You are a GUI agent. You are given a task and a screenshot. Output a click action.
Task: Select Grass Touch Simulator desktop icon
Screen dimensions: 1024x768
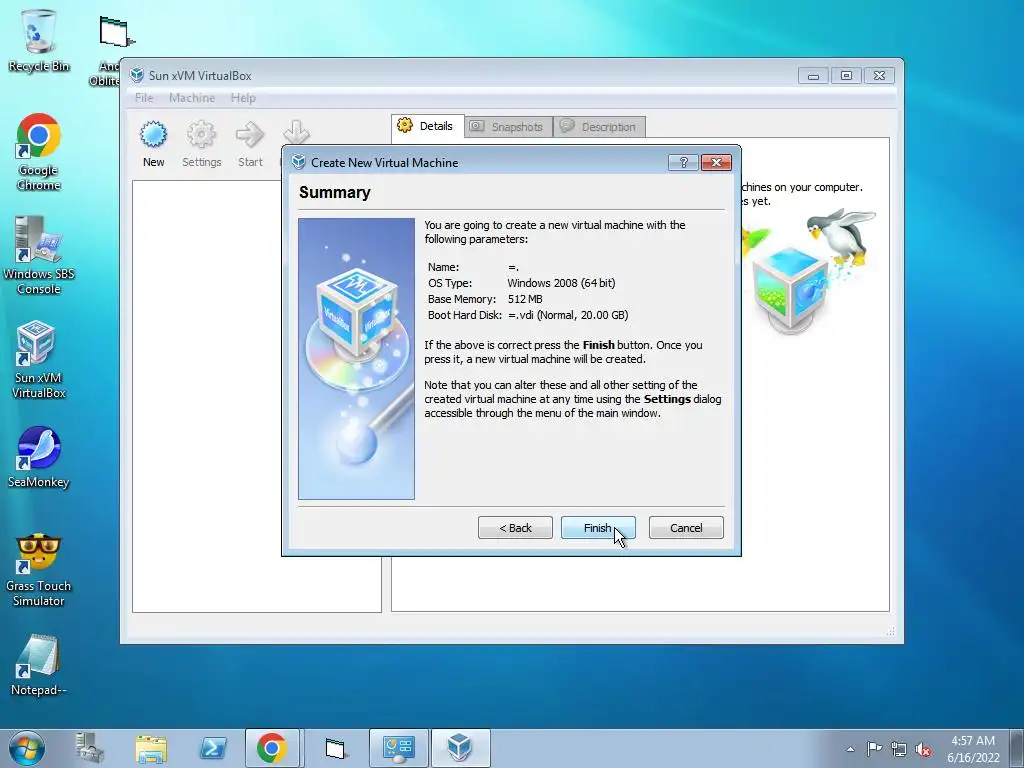click(x=39, y=570)
